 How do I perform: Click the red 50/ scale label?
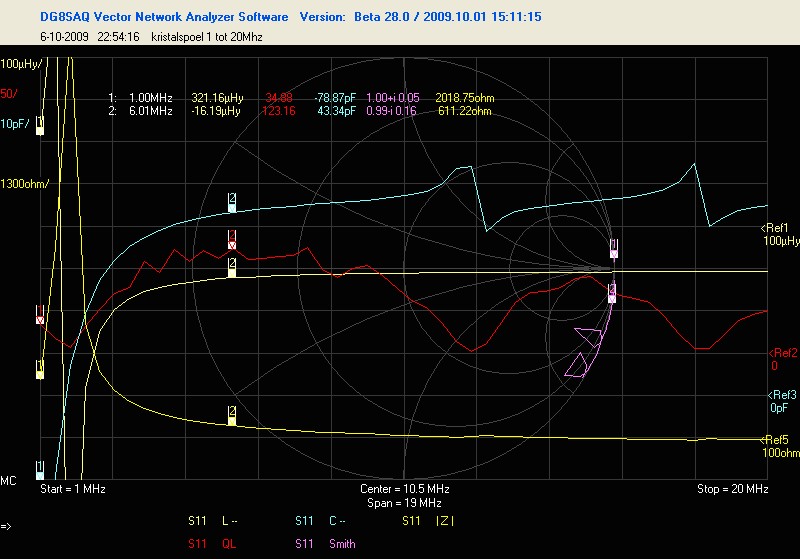9,93
